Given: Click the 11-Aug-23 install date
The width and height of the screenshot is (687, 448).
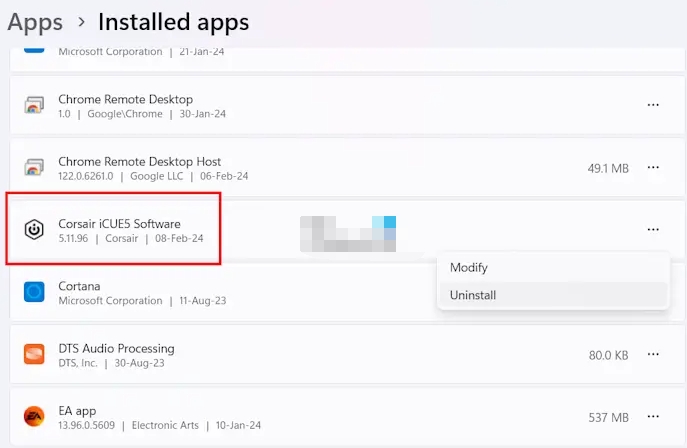Looking at the screenshot, I should point(203,301).
